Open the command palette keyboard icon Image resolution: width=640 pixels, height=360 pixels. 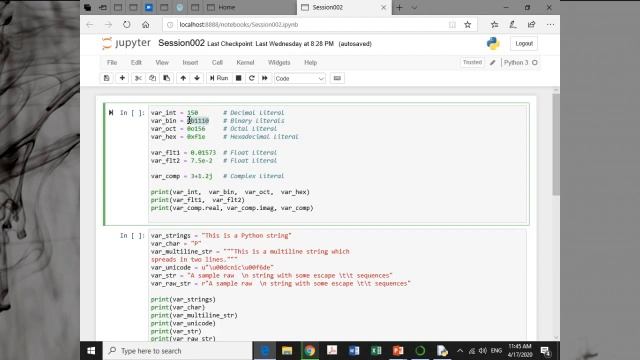pyautogui.click(x=337, y=78)
